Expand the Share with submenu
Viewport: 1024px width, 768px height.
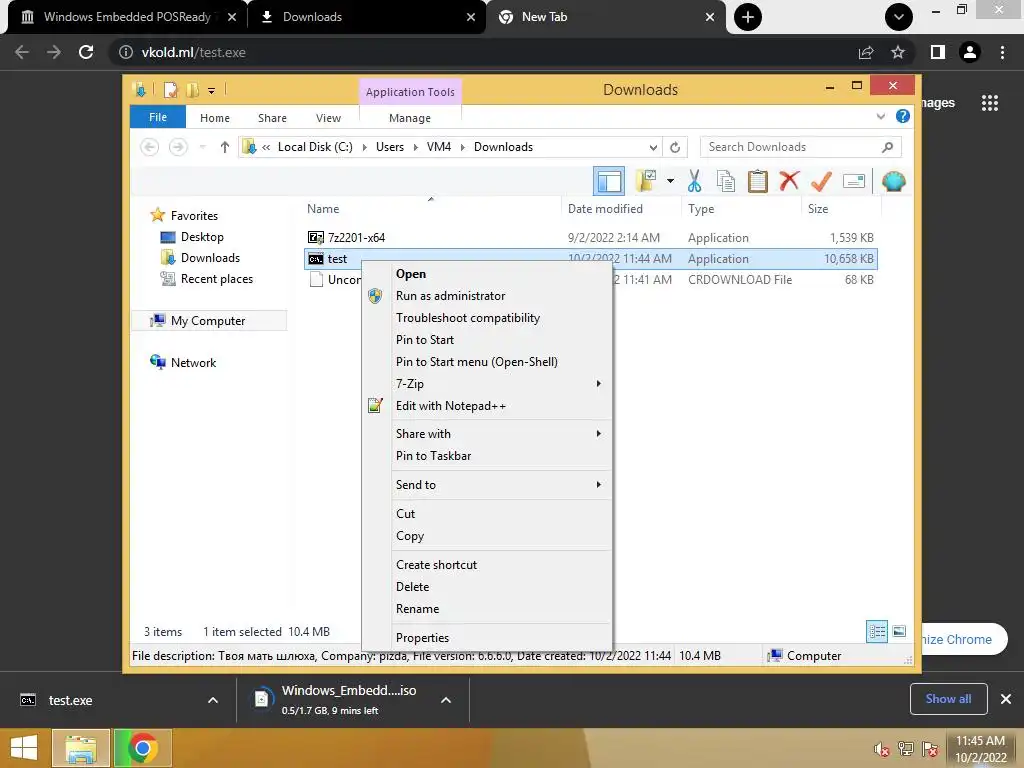487,434
